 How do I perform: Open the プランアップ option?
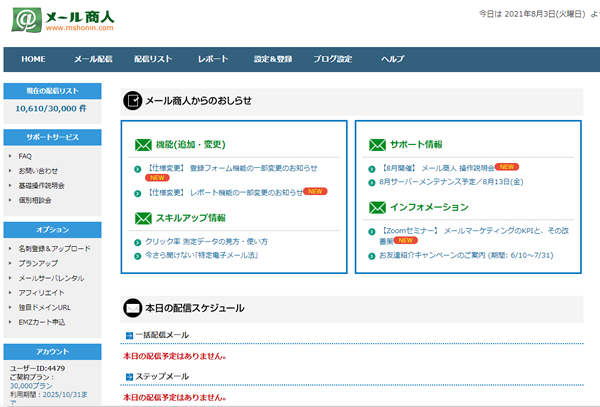pyautogui.click(x=38, y=263)
